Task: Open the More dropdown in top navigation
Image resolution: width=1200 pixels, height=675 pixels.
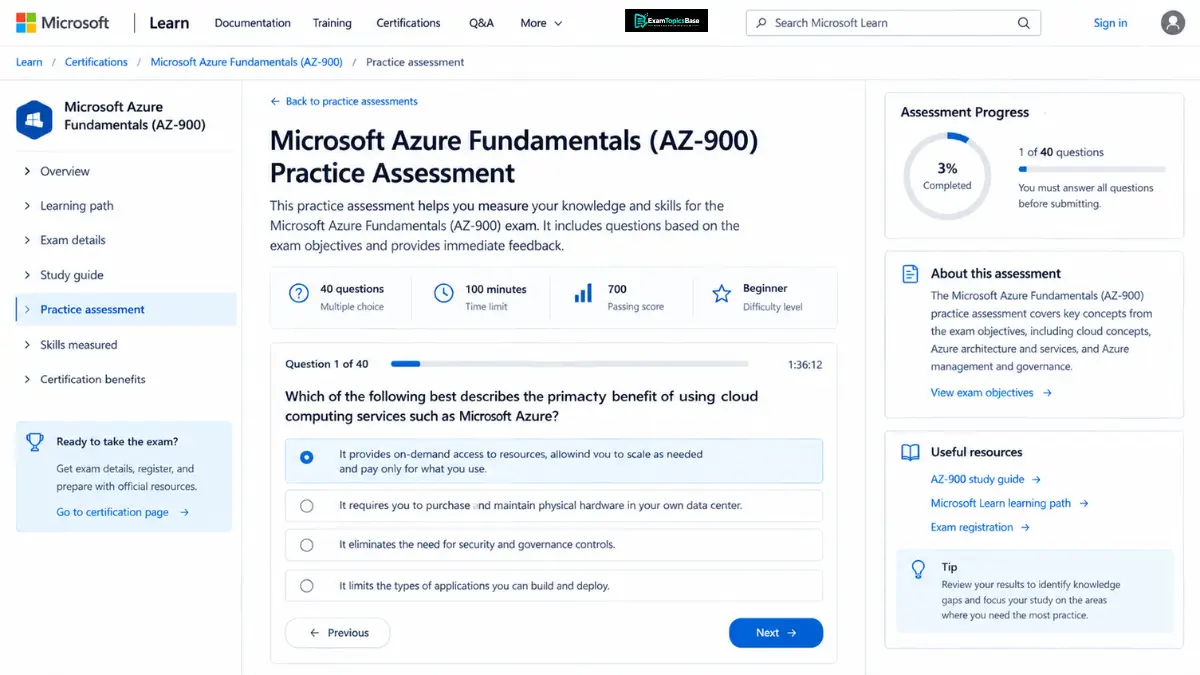Action: (541, 23)
